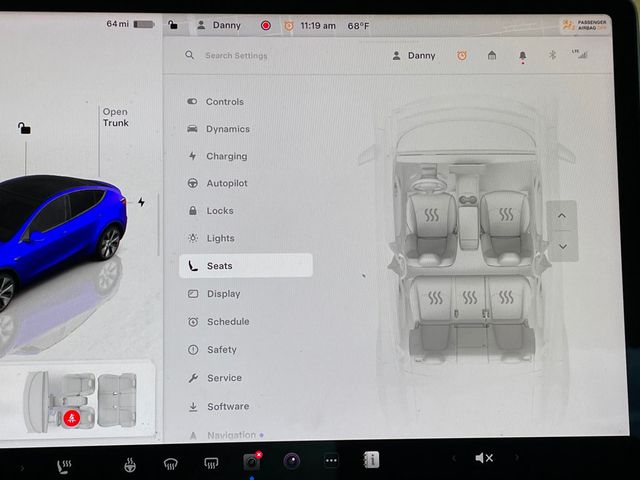Tap Open Trunk on the car view
The image size is (640, 480).
(x=116, y=118)
